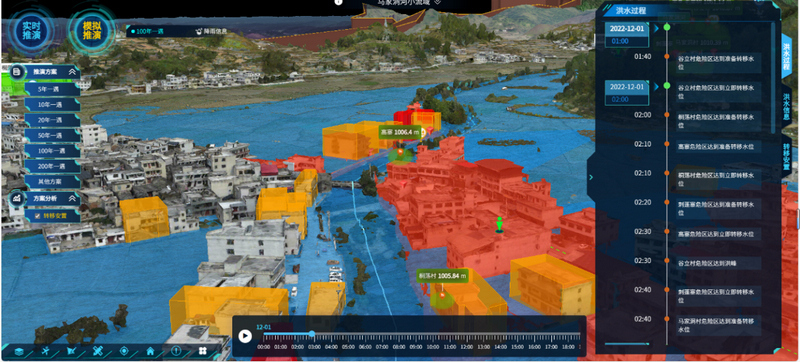Select the flag marker tool in bottom toolbar

[x=71, y=351]
